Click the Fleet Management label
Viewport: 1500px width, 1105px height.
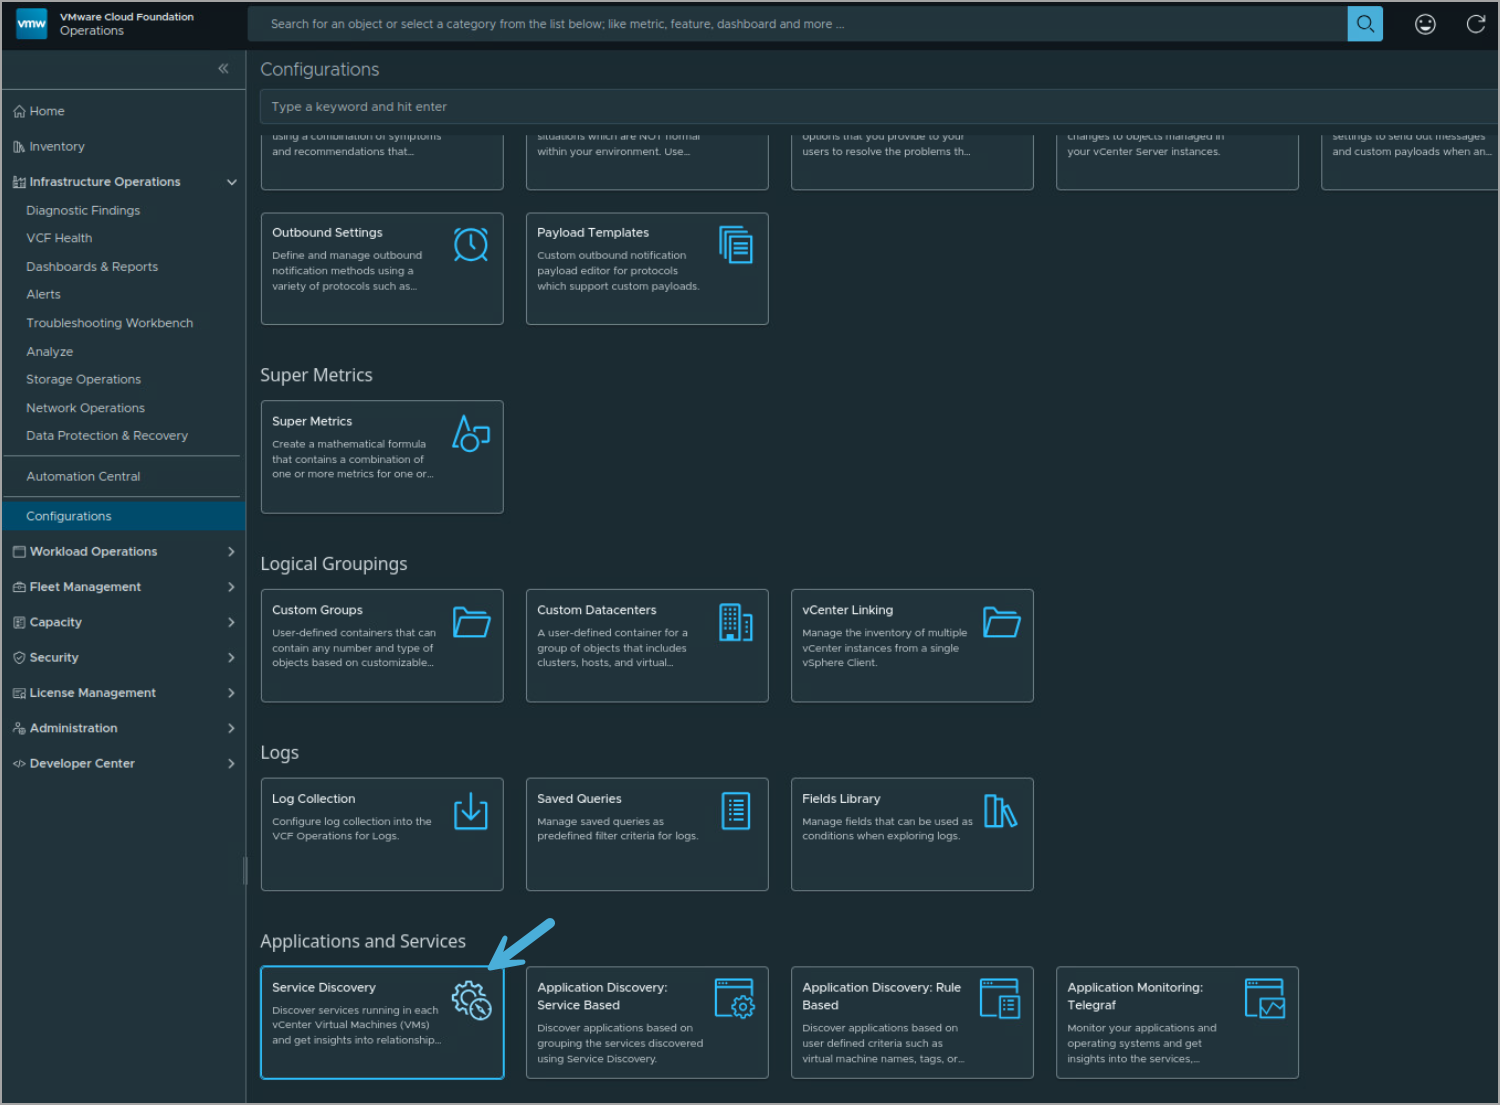[x=85, y=587]
